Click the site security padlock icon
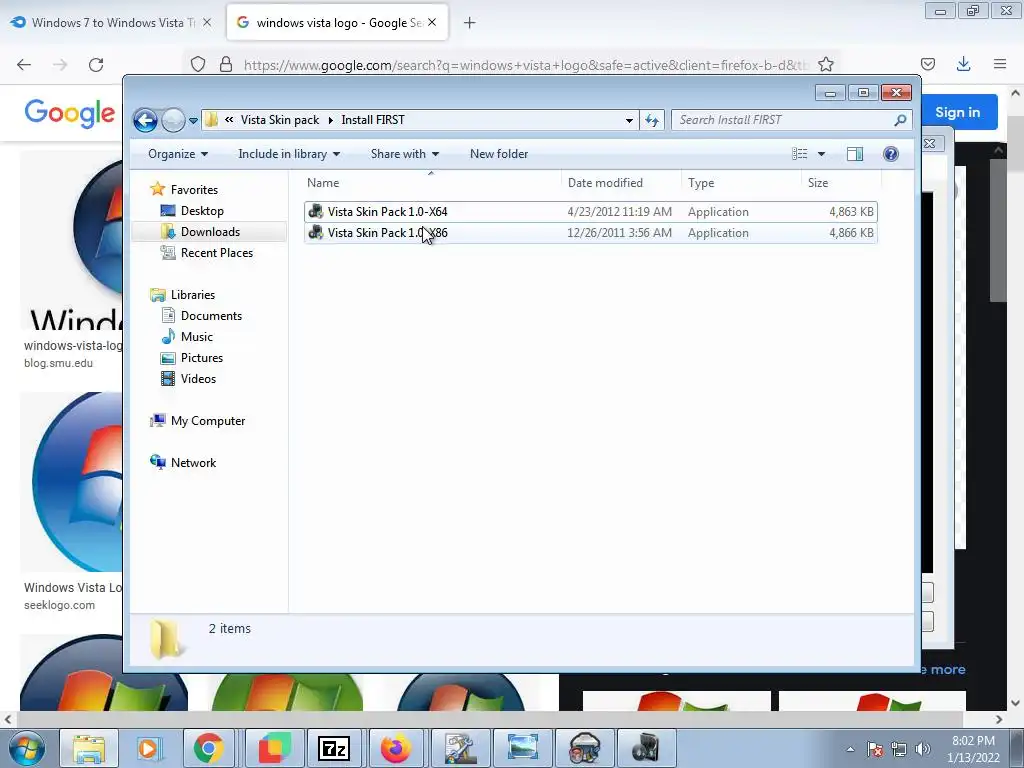The image size is (1024, 768). click(x=226, y=64)
